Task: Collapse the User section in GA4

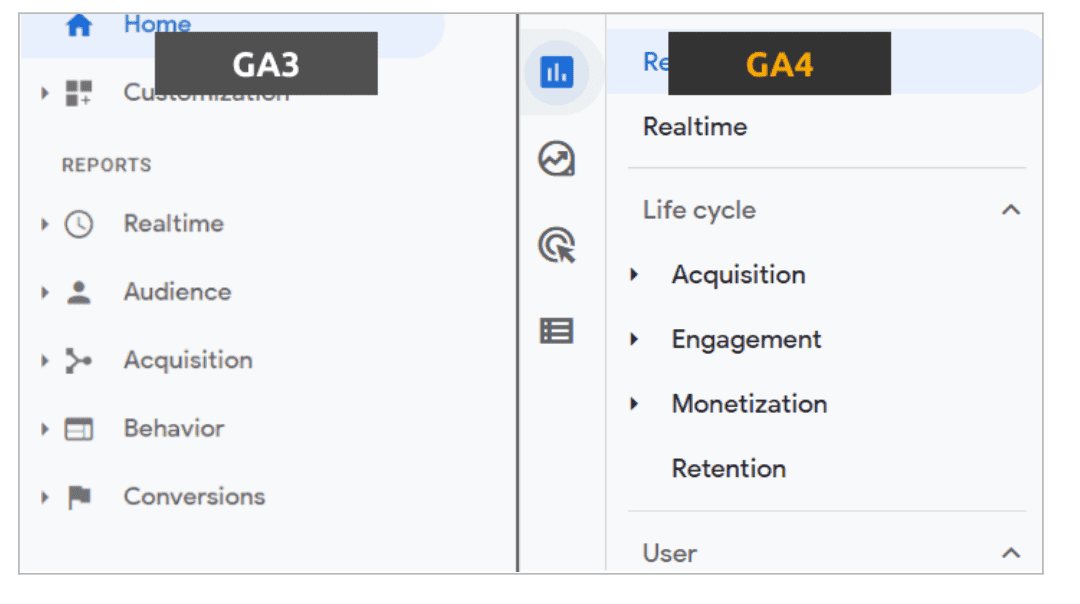Action: (x=1011, y=553)
